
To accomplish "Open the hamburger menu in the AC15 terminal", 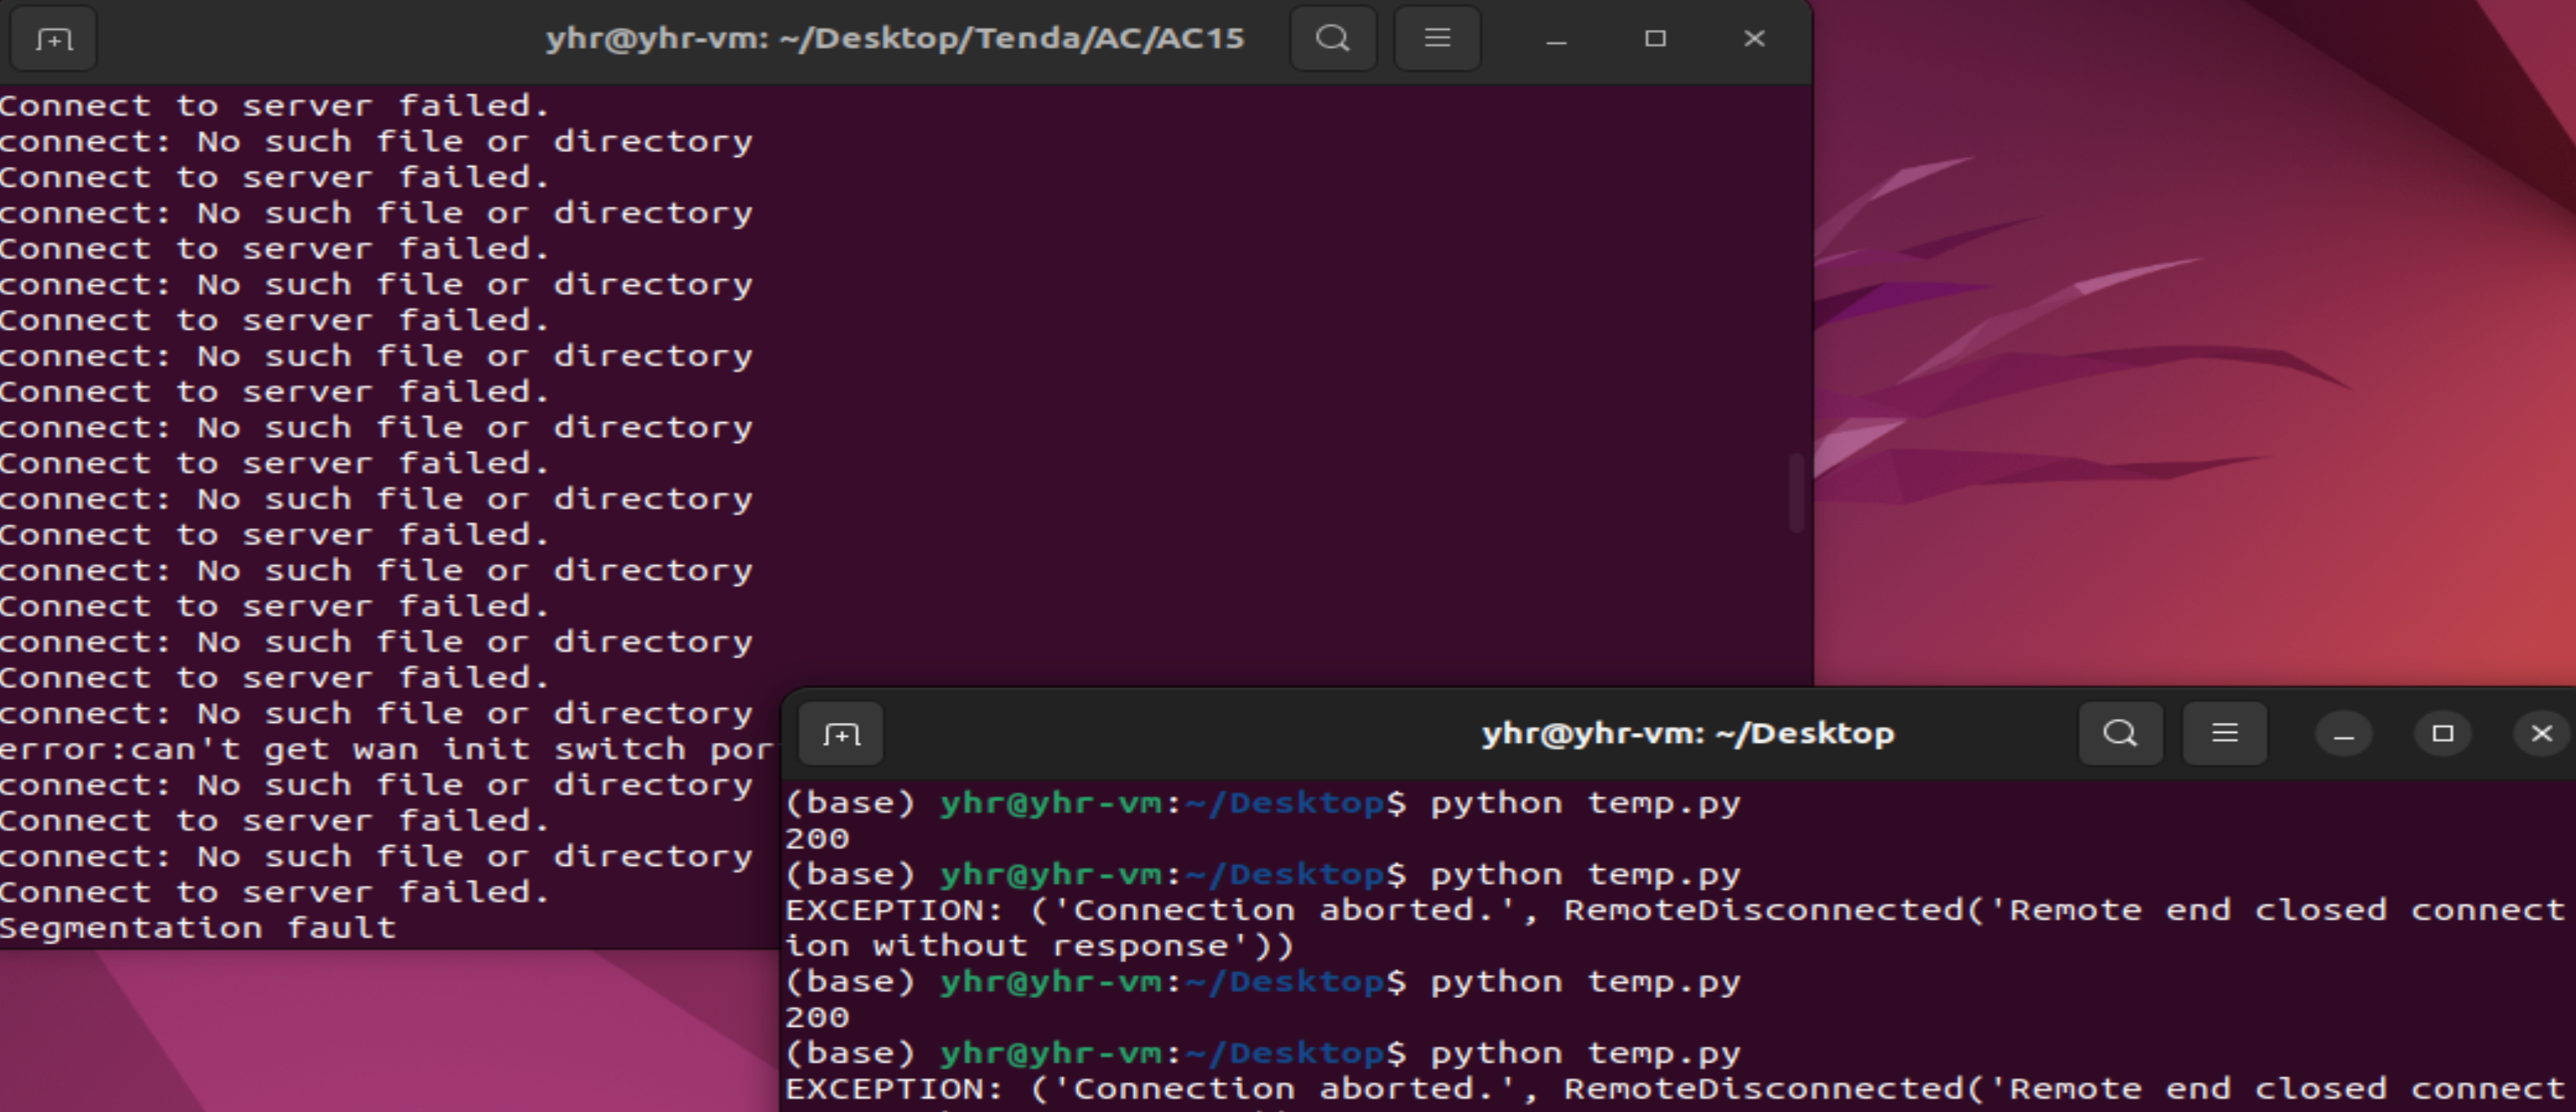I will coord(1437,39).
